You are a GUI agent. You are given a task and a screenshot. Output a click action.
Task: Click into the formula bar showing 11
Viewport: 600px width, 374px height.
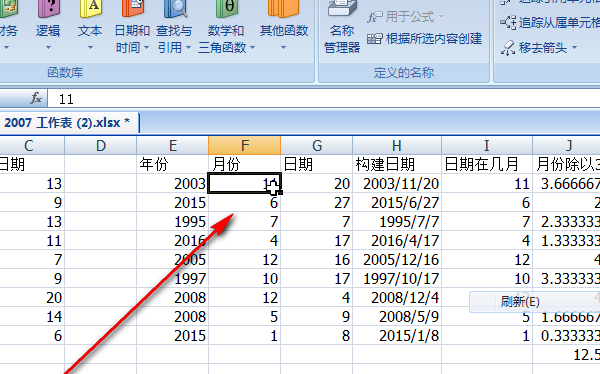click(324, 99)
